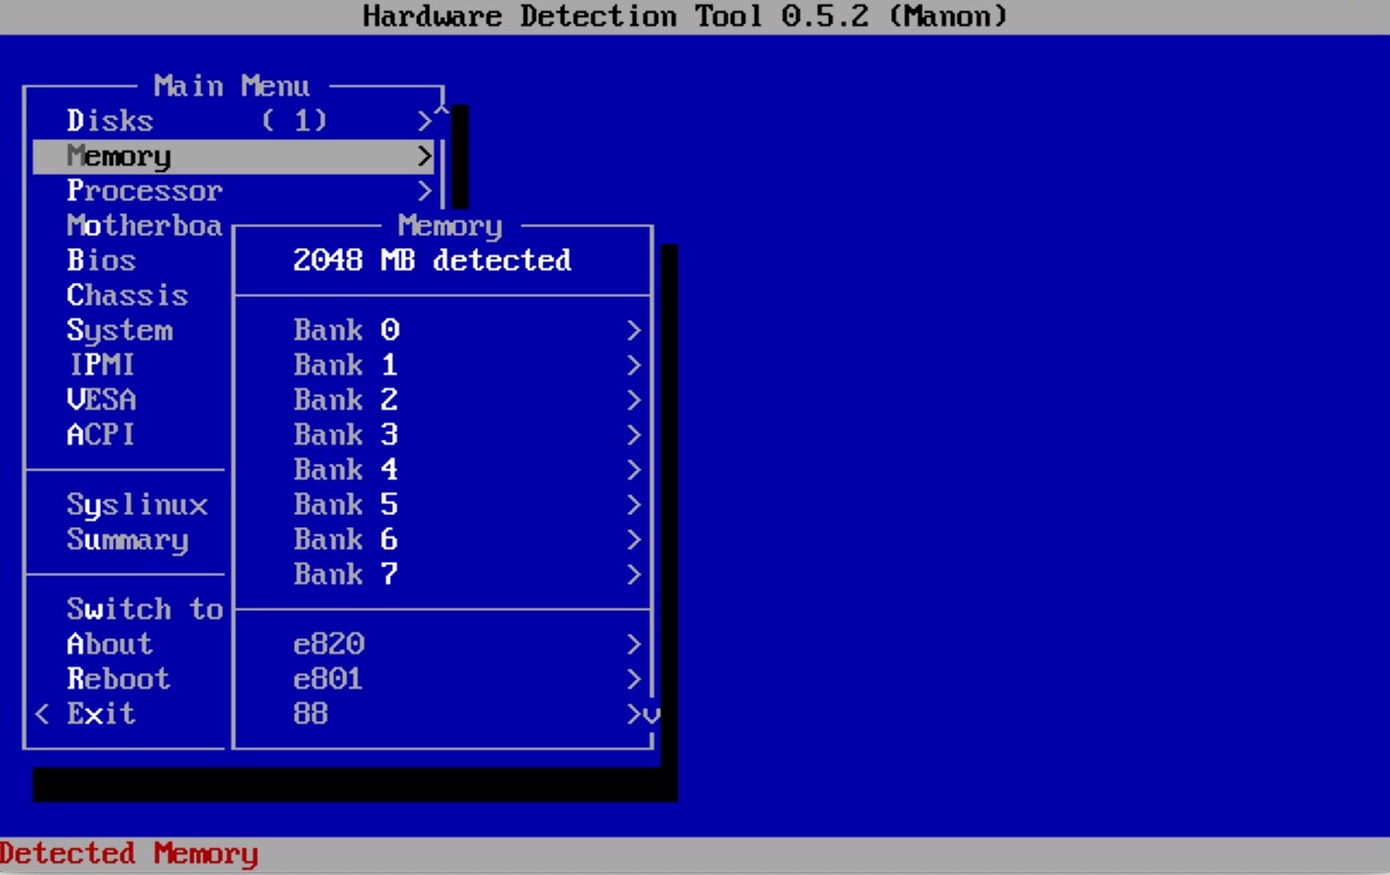This screenshot has height=875, width=1390.
Task: Open the e820 submenu arrow
Action: pos(633,644)
